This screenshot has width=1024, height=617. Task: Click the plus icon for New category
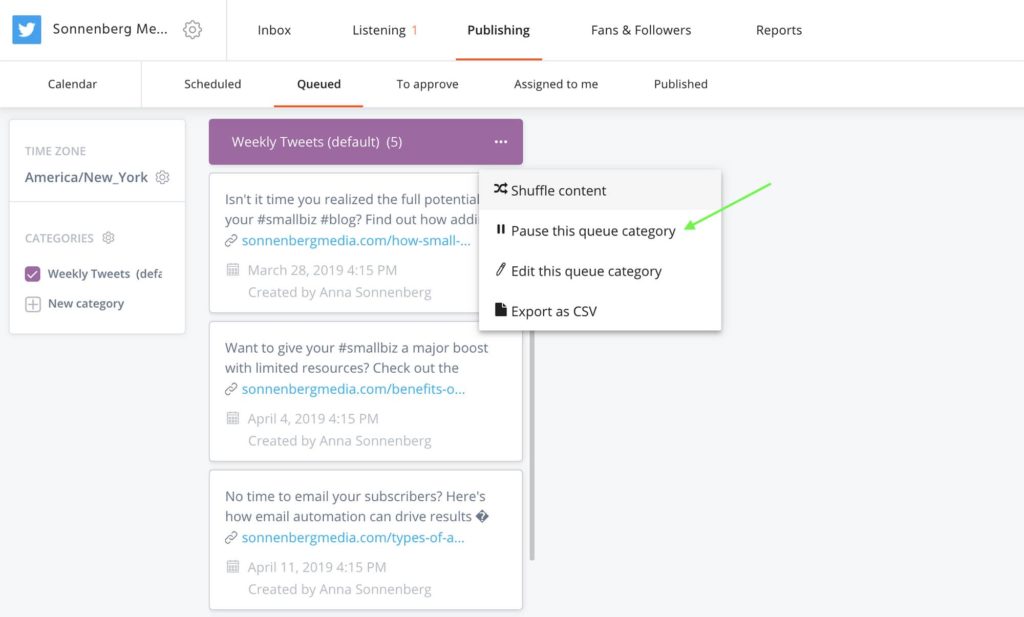pos(33,304)
